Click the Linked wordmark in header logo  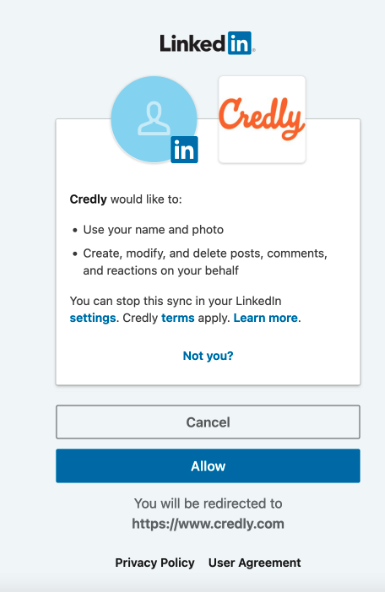[192, 43]
